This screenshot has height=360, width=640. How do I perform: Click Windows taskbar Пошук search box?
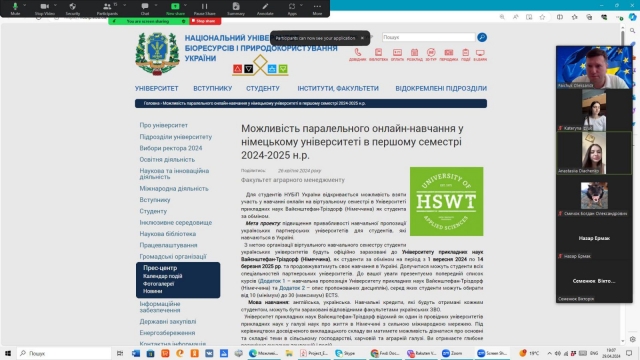tap(64, 353)
